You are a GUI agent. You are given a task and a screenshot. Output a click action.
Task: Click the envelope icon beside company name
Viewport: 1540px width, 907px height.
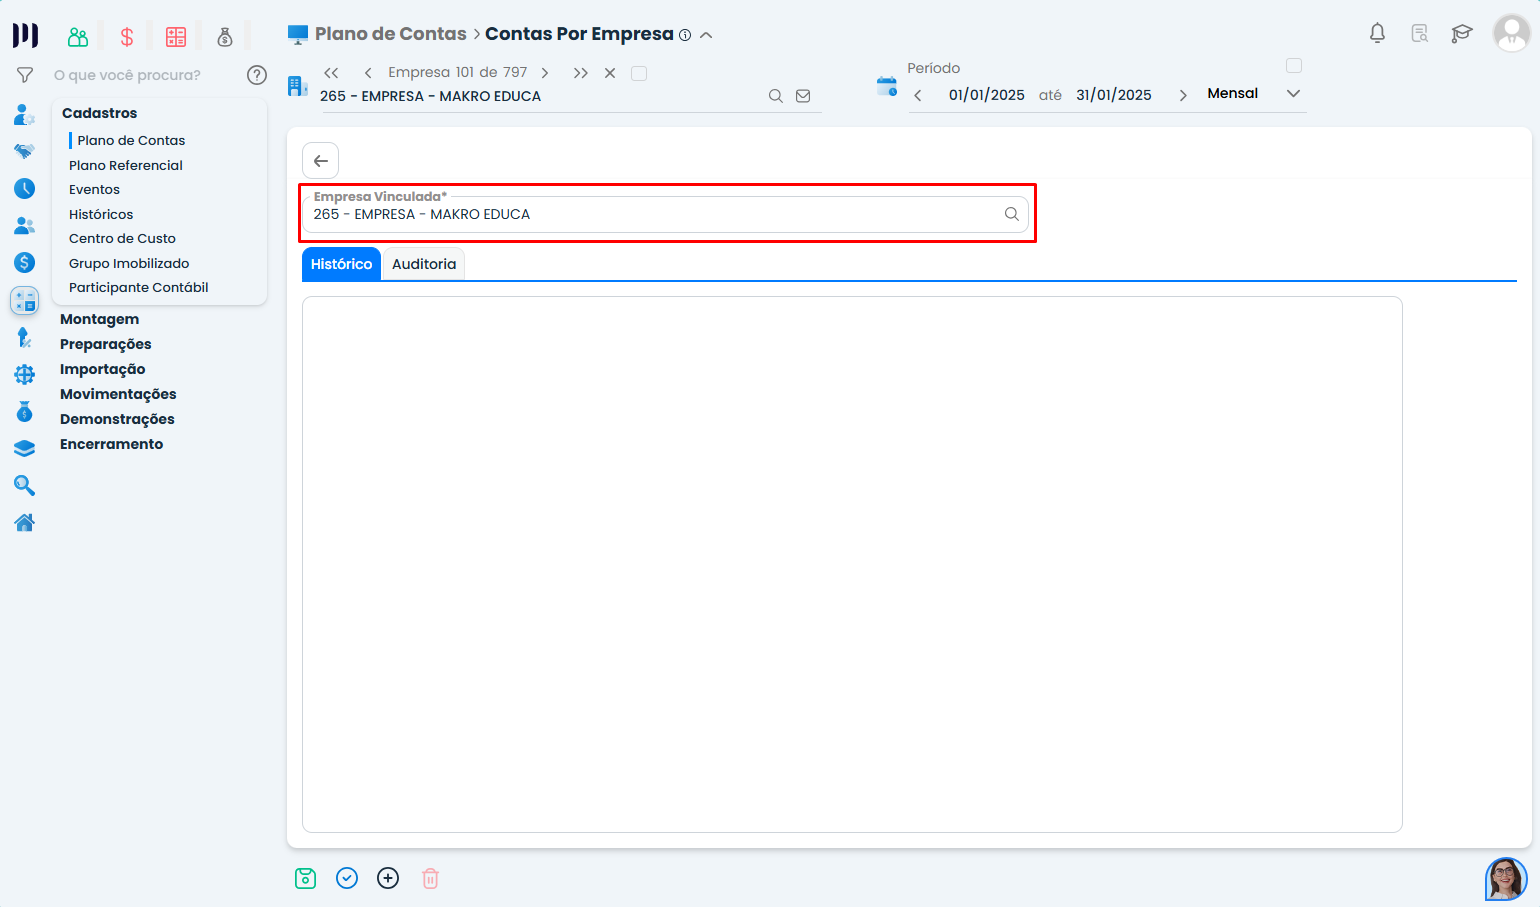coord(803,96)
